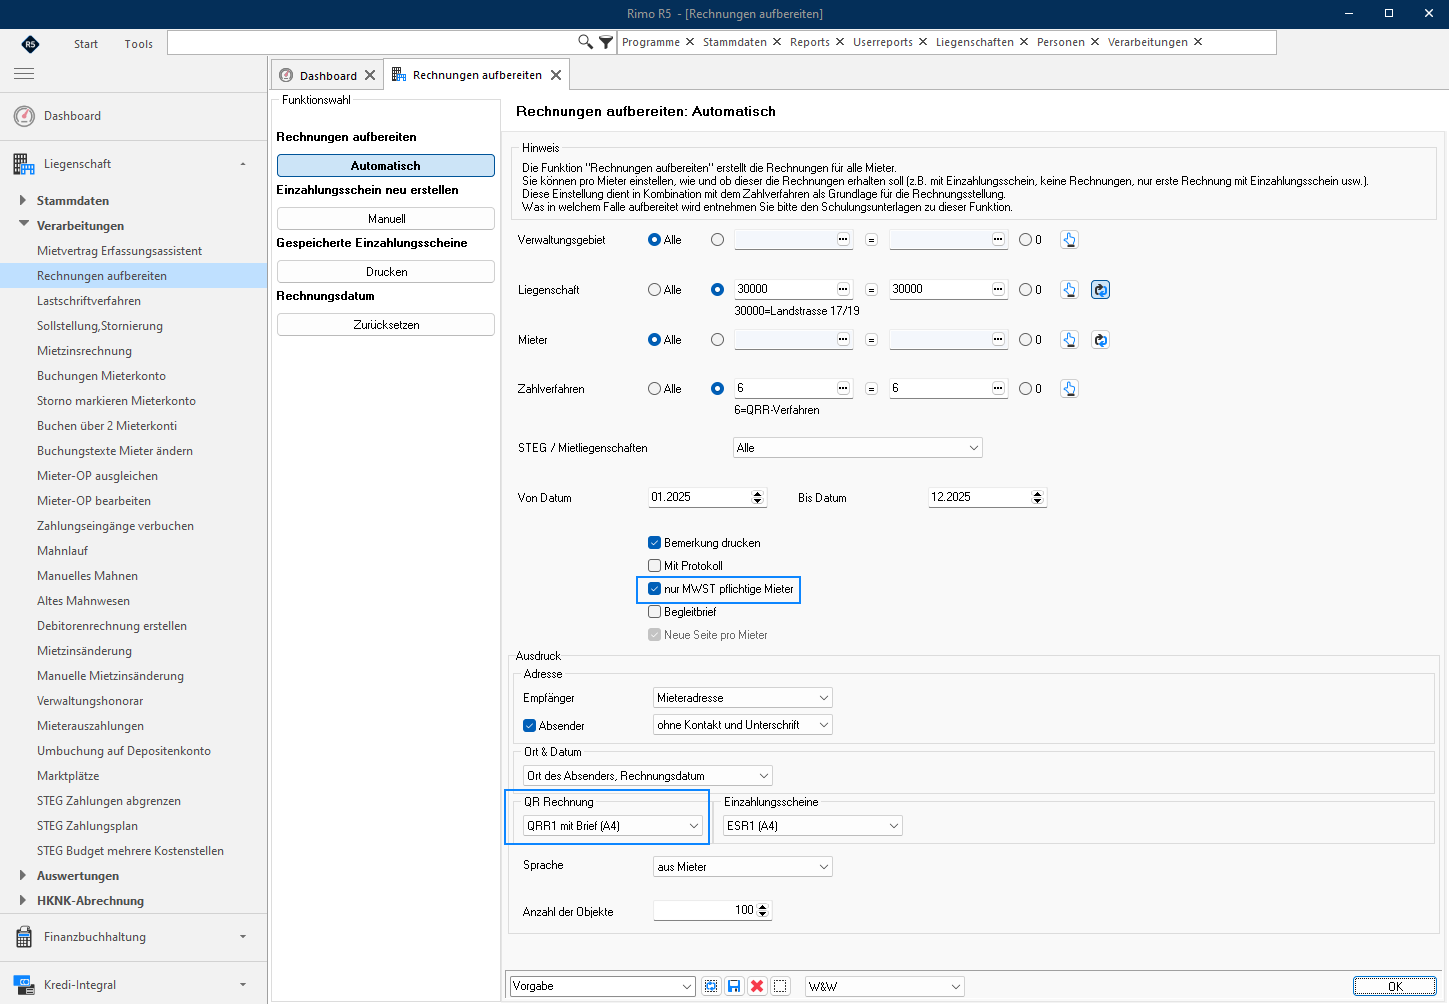Click the equals button in Liegenschaft row
The height and width of the screenshot is (1004, 1449).
(871, 290)
